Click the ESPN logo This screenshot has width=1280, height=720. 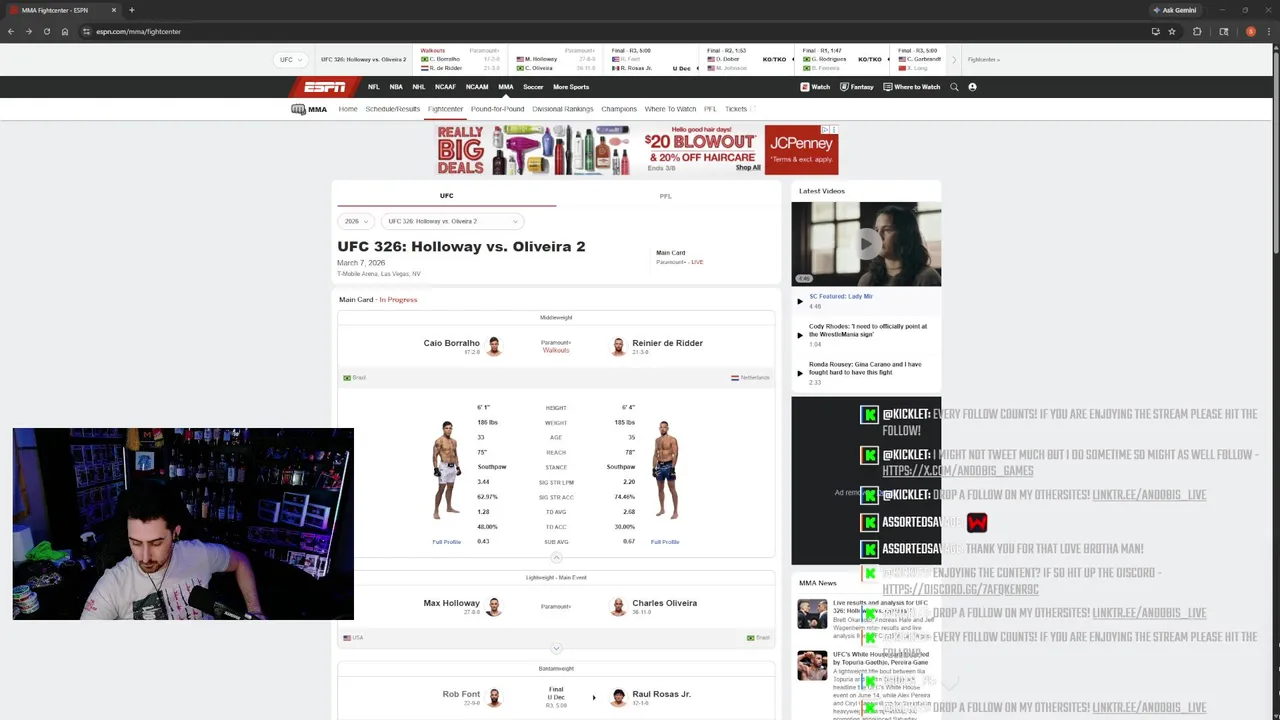pos(325,87)
